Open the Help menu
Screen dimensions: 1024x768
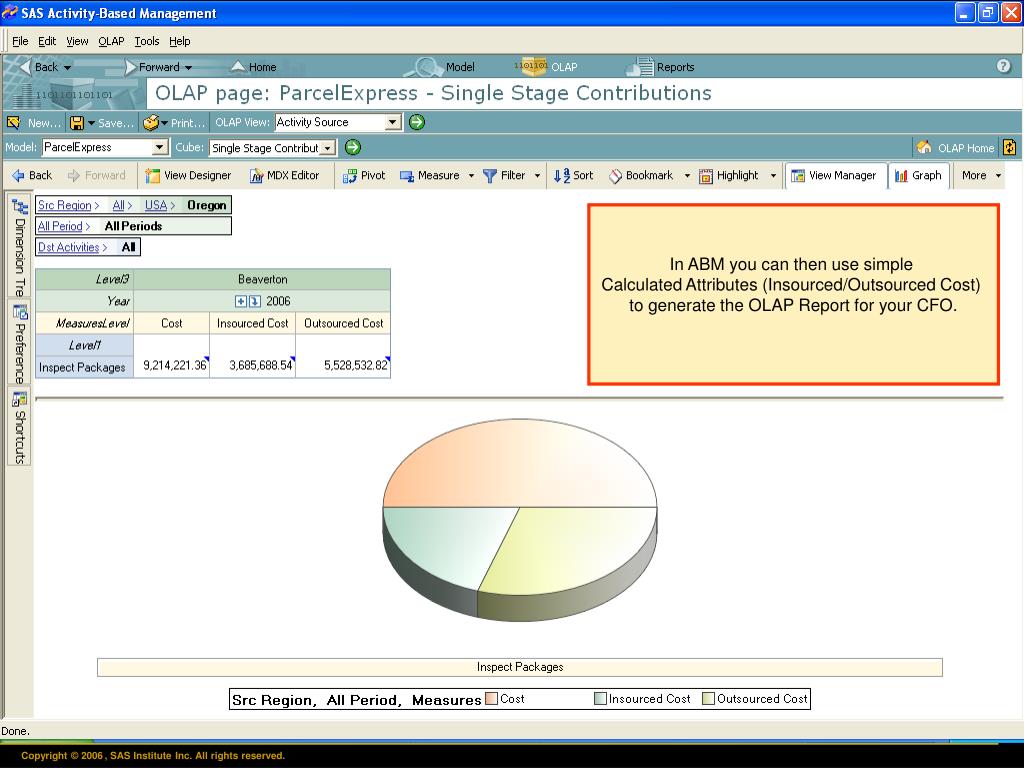pos(180,41)
